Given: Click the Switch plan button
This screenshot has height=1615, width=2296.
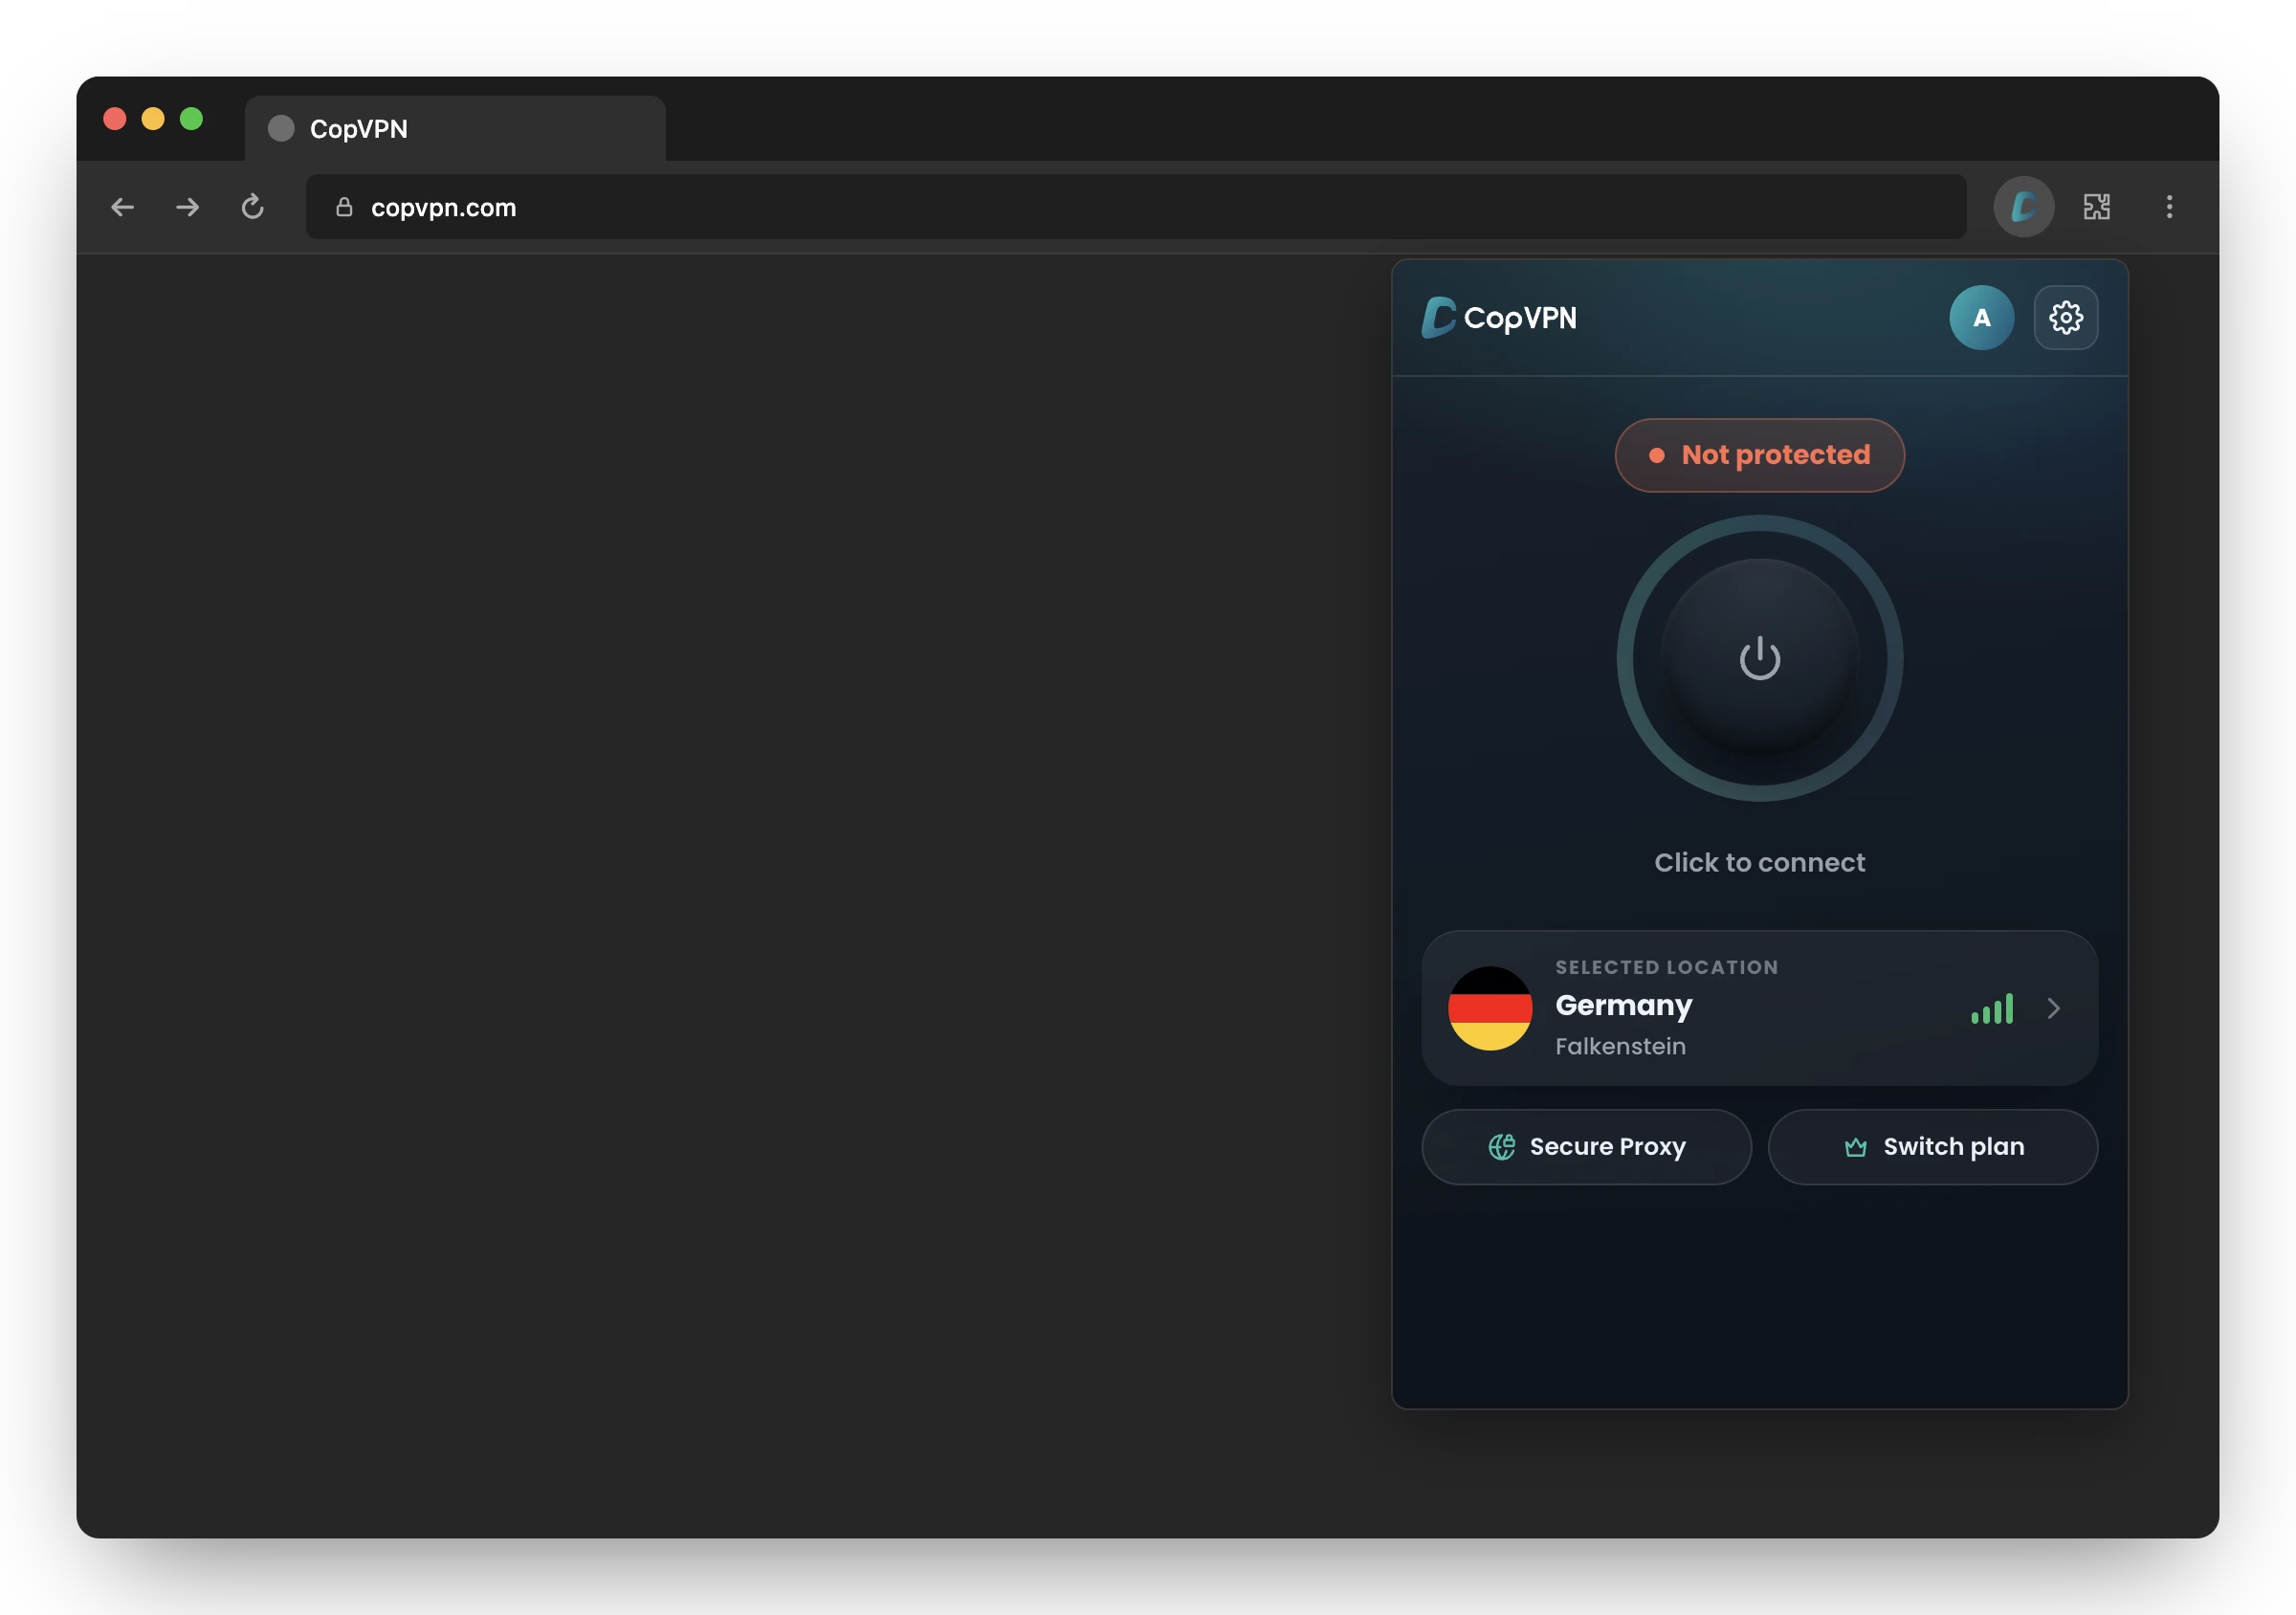Looking at the screenshot, I should pyautogui.click(x=1932, y=1147).
